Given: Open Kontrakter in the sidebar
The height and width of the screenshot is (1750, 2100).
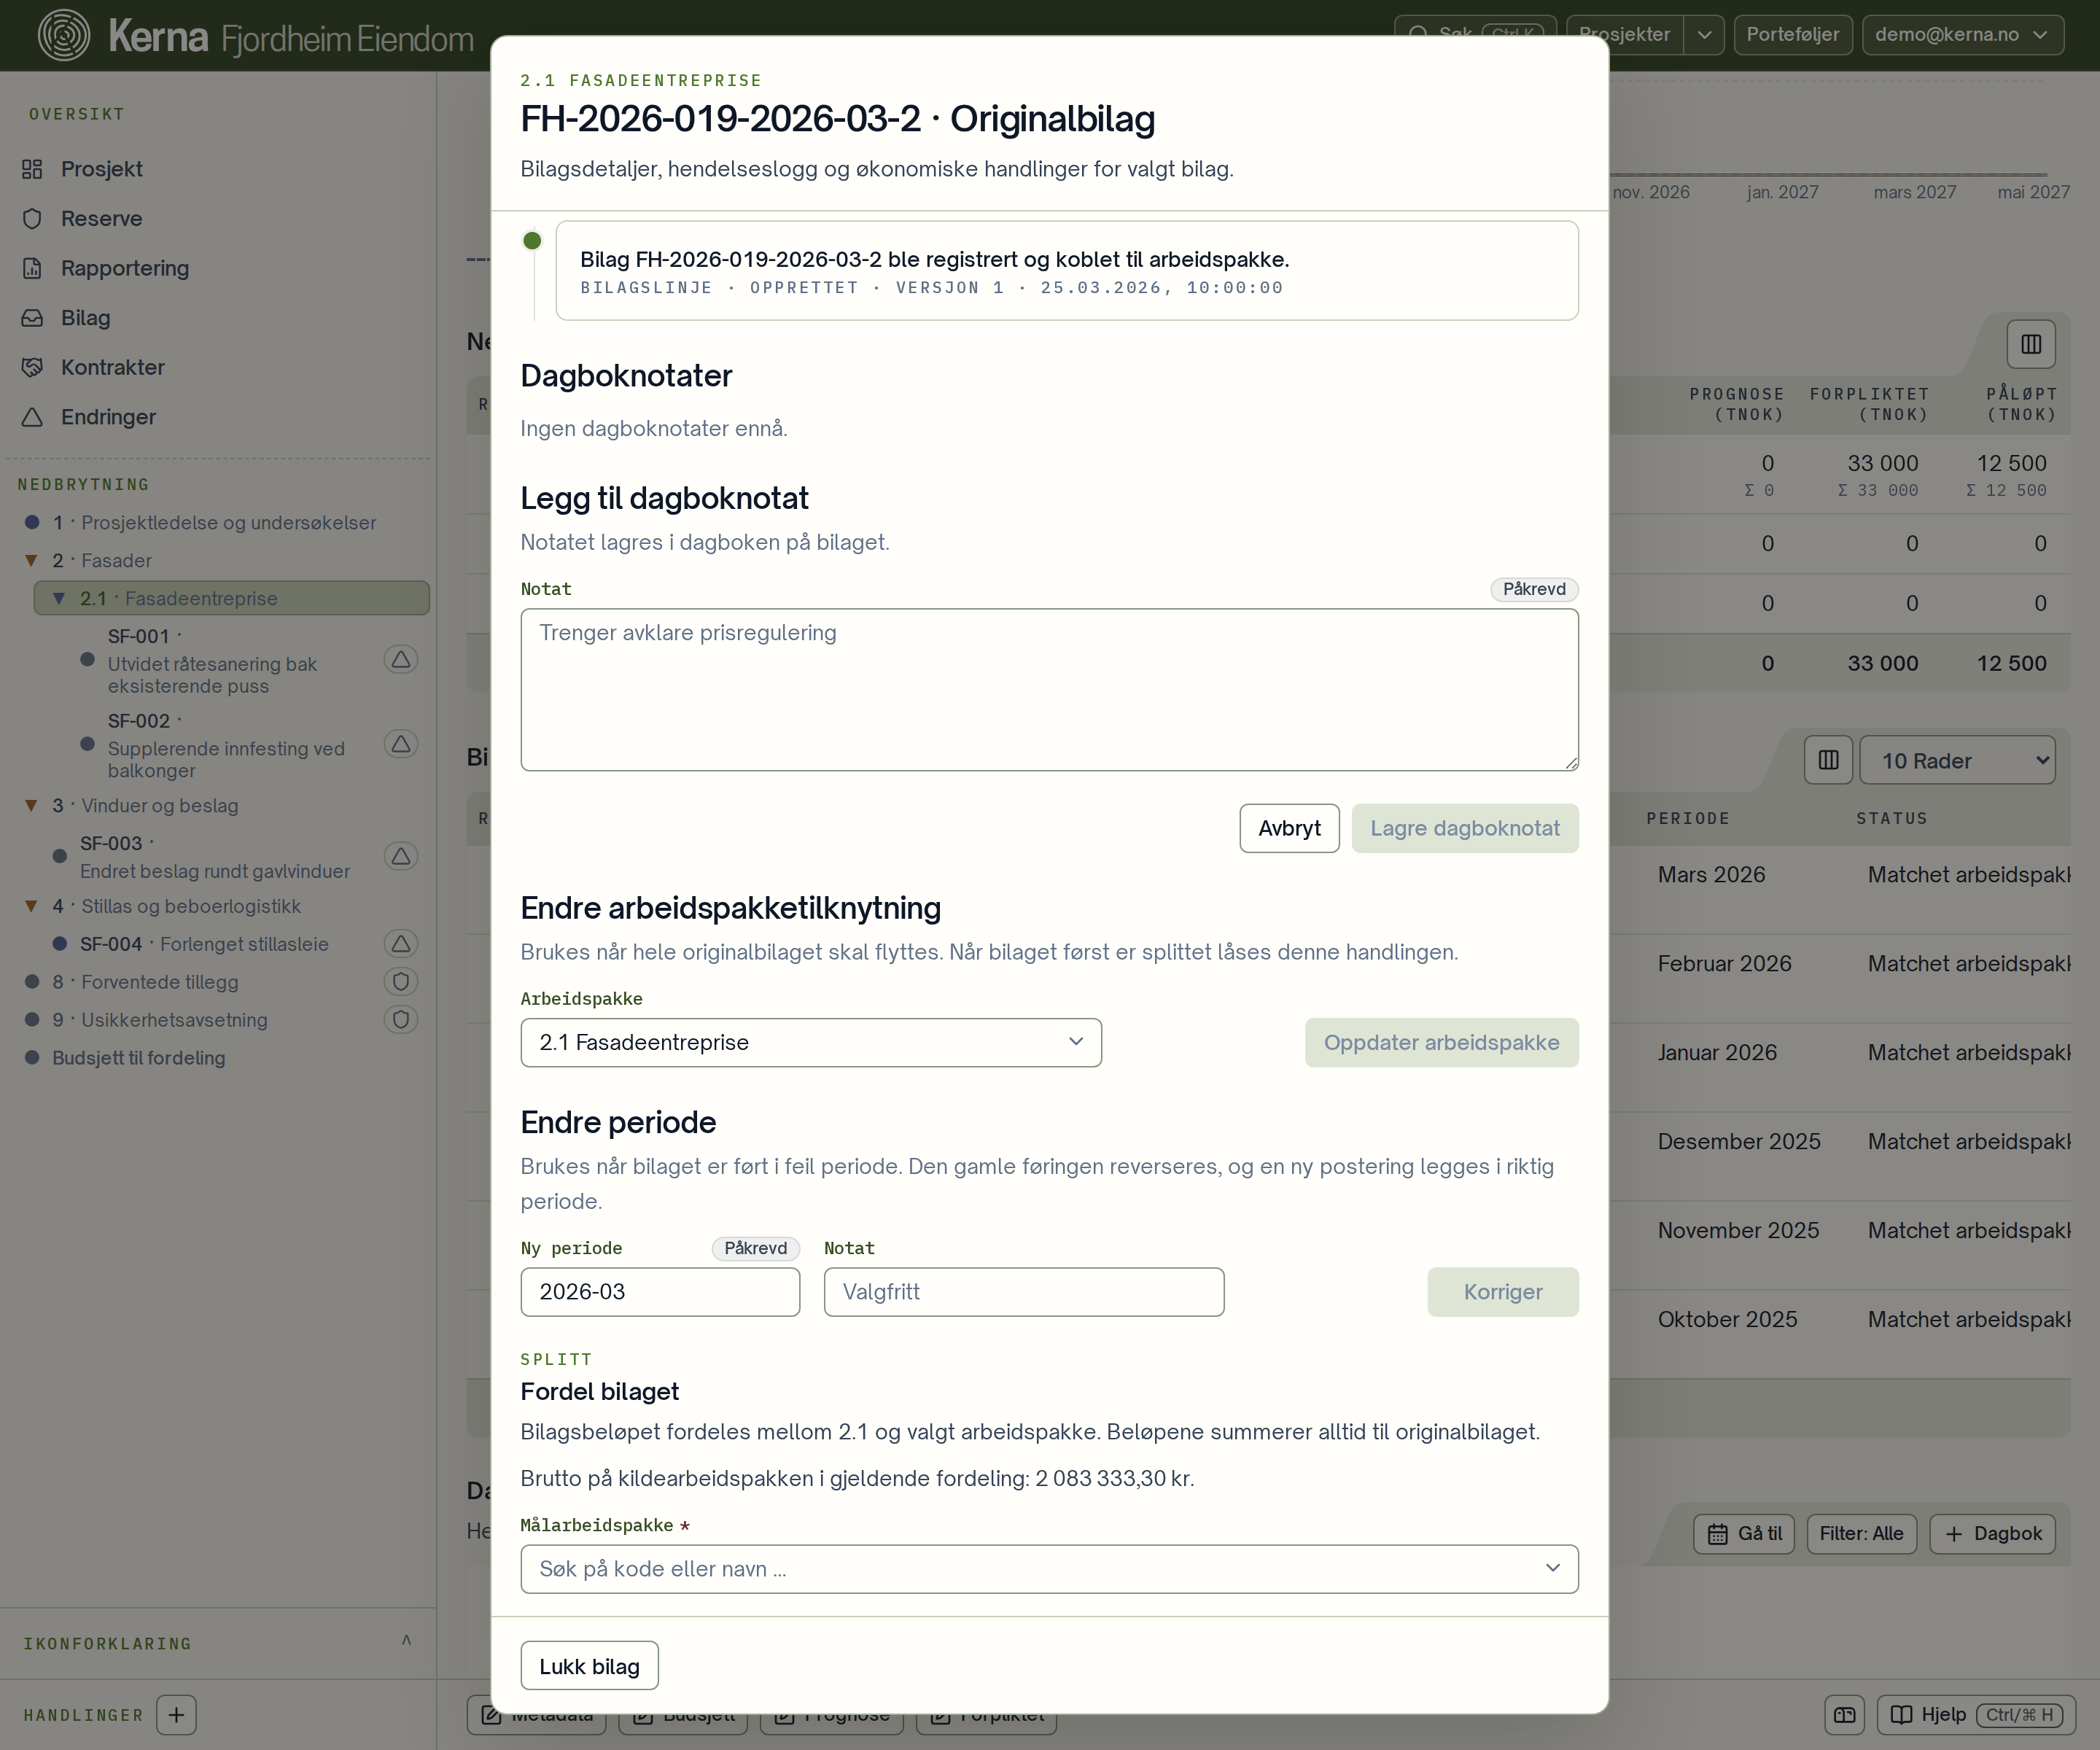Looking at the screenshot, I should tap(112, 367).
